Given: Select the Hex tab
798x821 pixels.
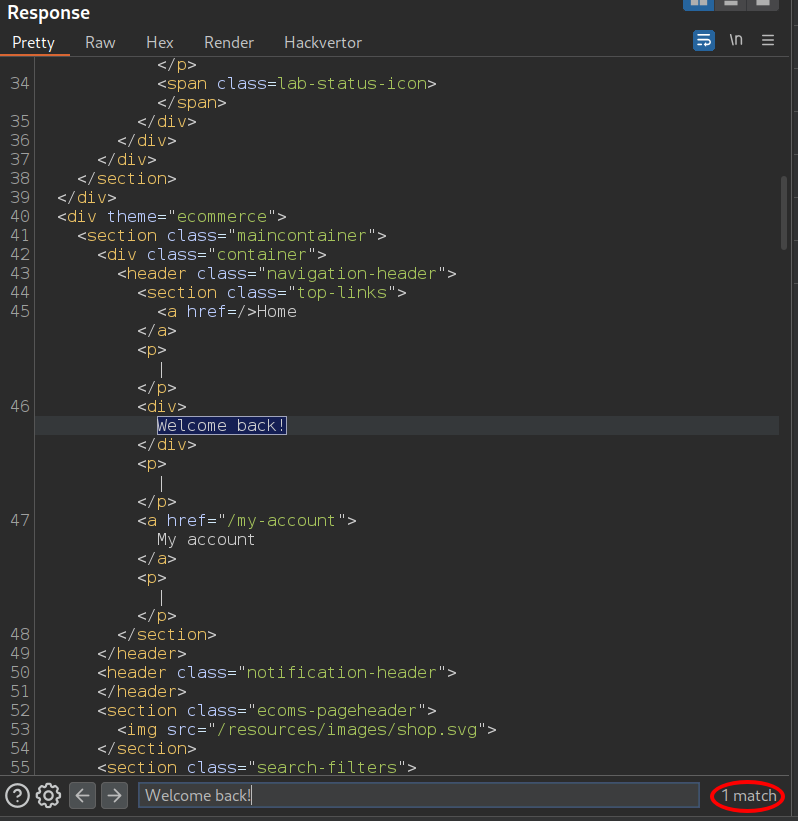Looking at the screenshot, I should point(160,43).
